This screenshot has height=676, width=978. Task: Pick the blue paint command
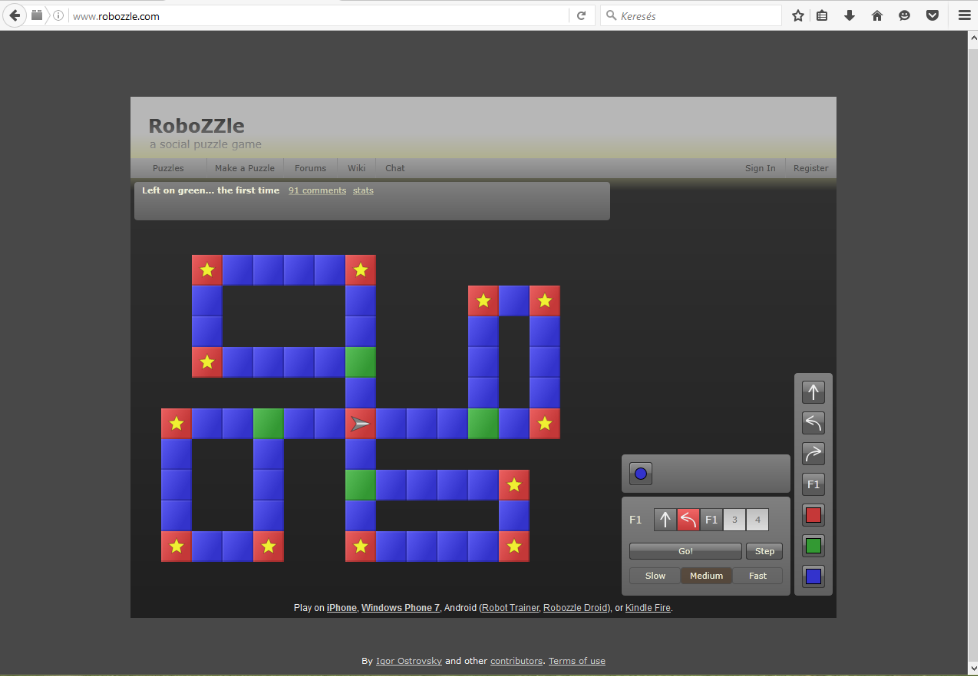coord(813,576)
